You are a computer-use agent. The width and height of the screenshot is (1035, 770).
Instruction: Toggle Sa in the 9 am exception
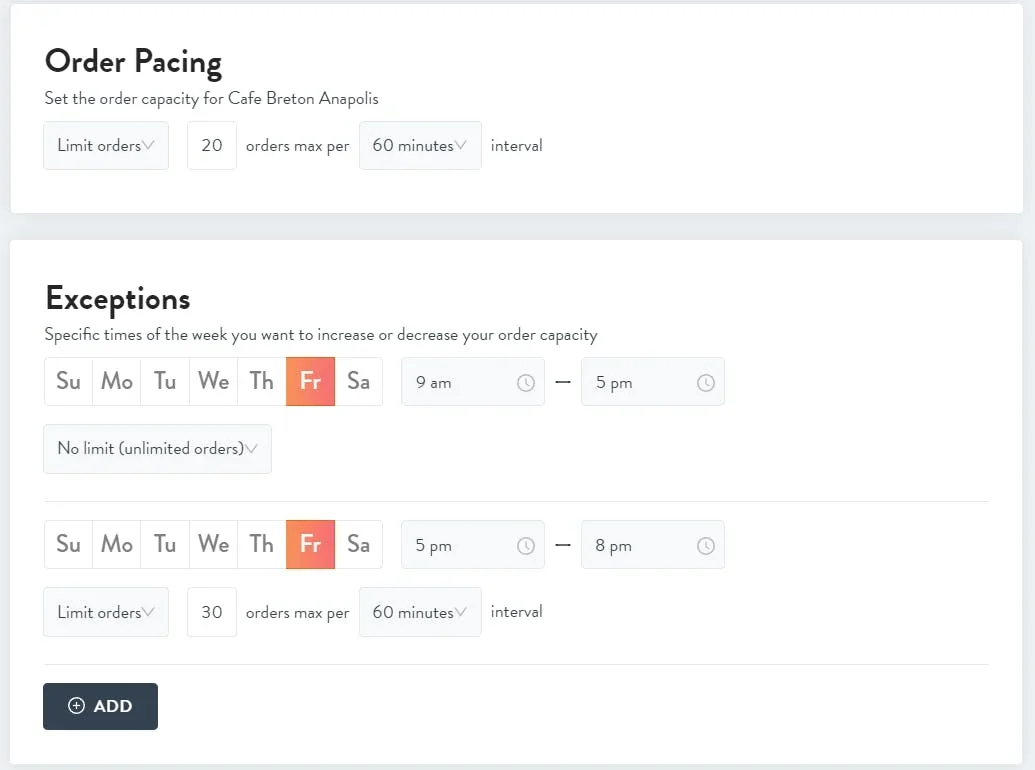[x=358, y=381]
